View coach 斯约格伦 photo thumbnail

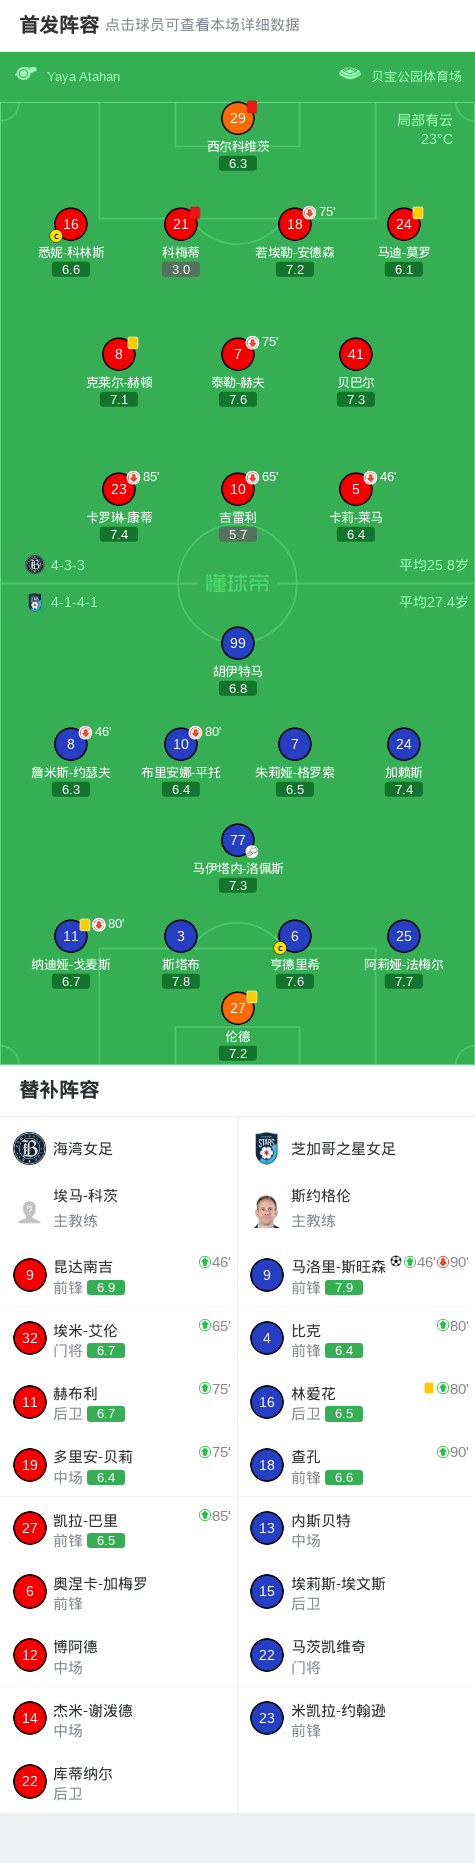point(266,1210)
